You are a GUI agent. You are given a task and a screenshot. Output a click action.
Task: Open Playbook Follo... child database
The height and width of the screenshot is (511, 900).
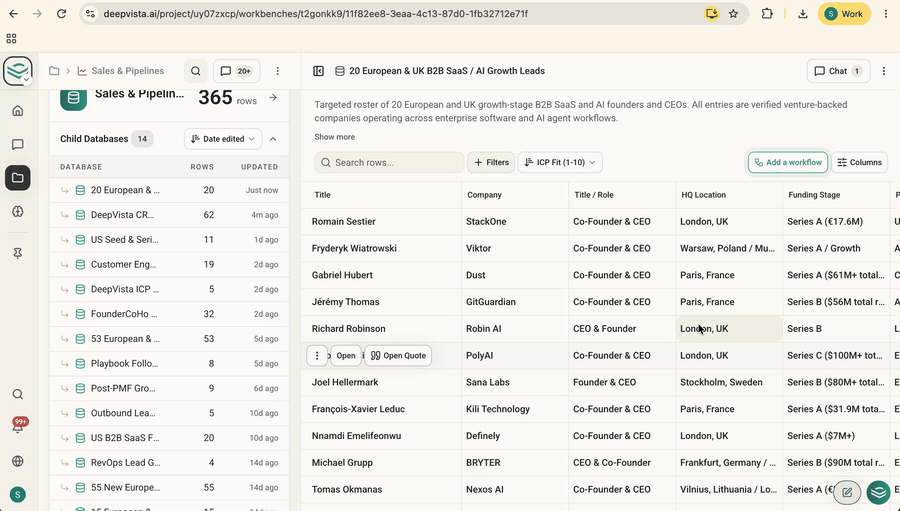tap(169, 363)
